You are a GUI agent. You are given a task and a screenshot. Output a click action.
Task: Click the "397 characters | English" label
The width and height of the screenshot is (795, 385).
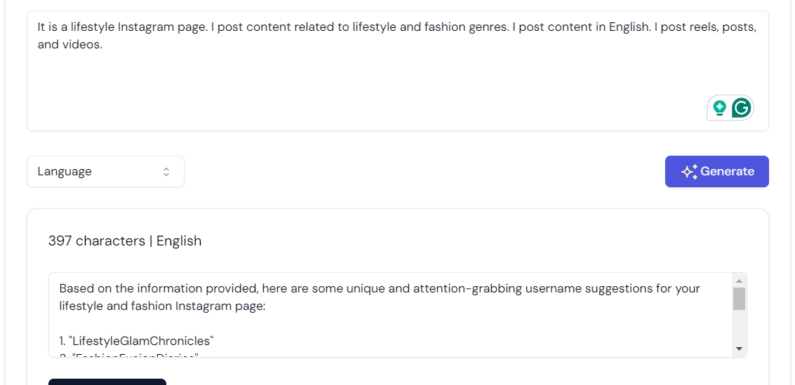125,240
